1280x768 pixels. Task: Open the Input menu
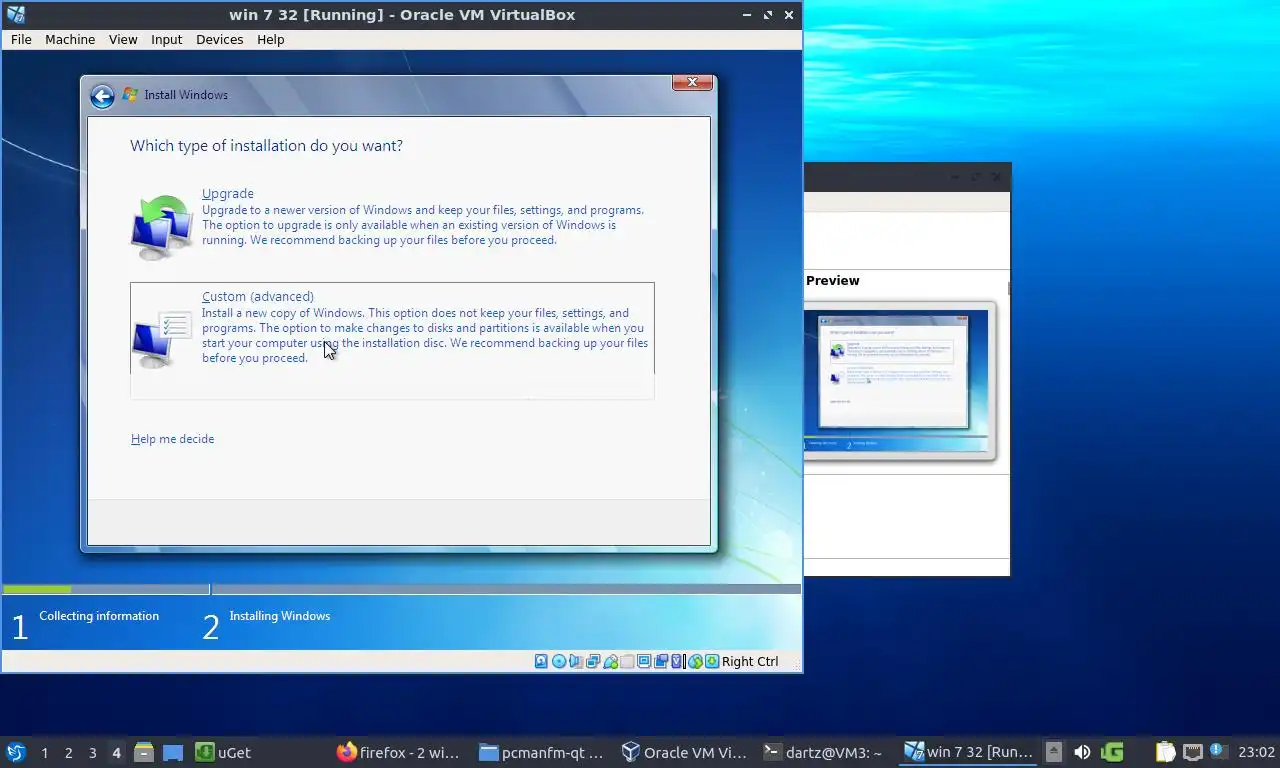click(167, 40)
